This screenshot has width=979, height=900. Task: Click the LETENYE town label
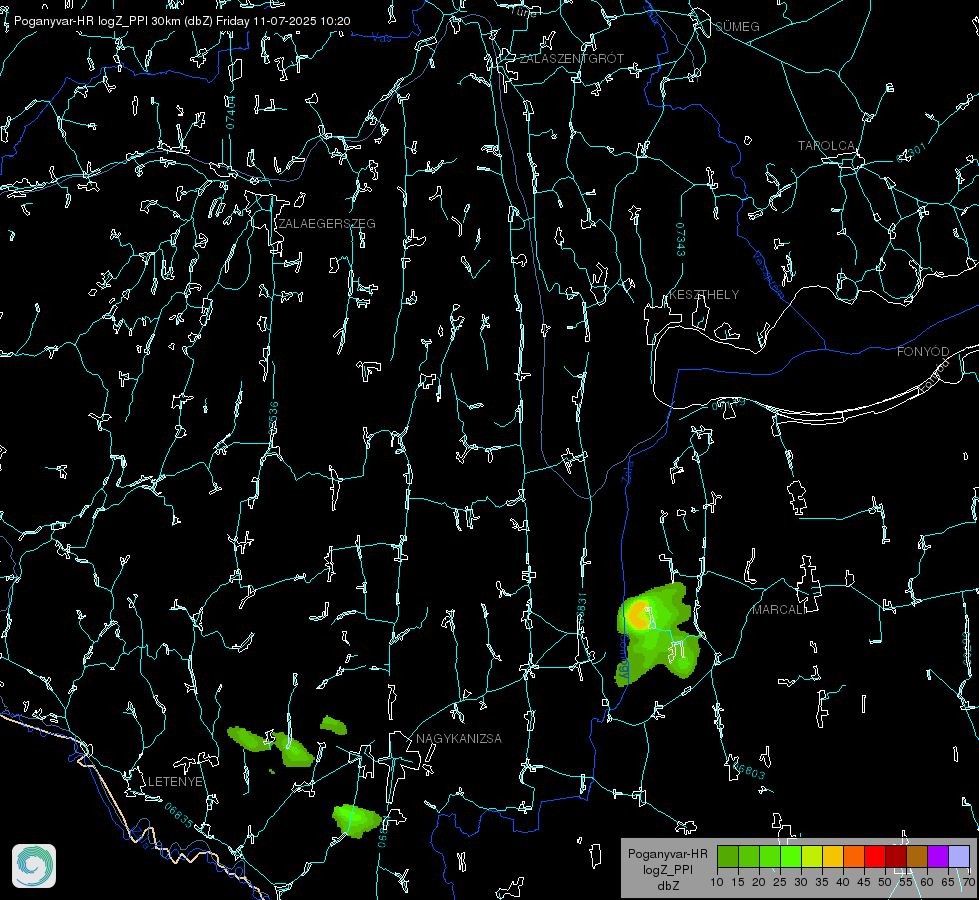point(175,781)
